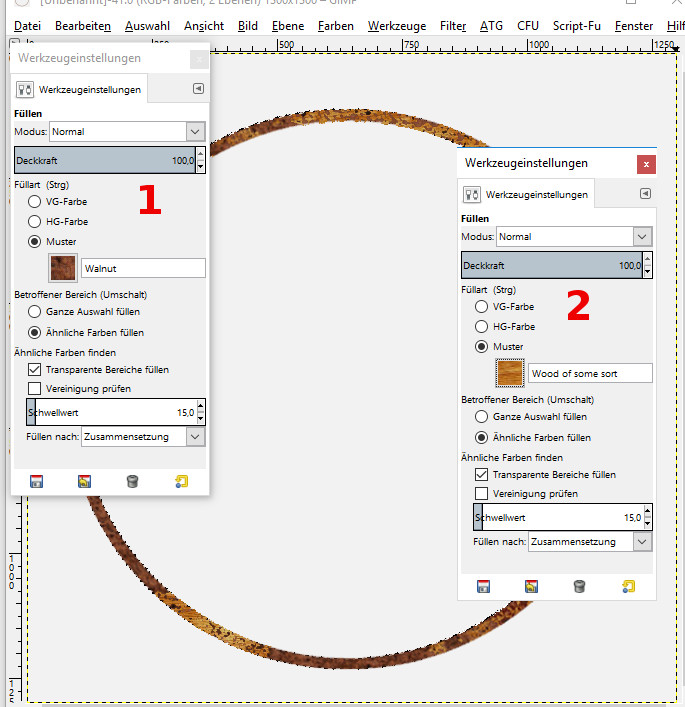The image size is (685, 707).
Task: Open the Fenster menu
Action: pyautogui.click(x=634, y=26)
